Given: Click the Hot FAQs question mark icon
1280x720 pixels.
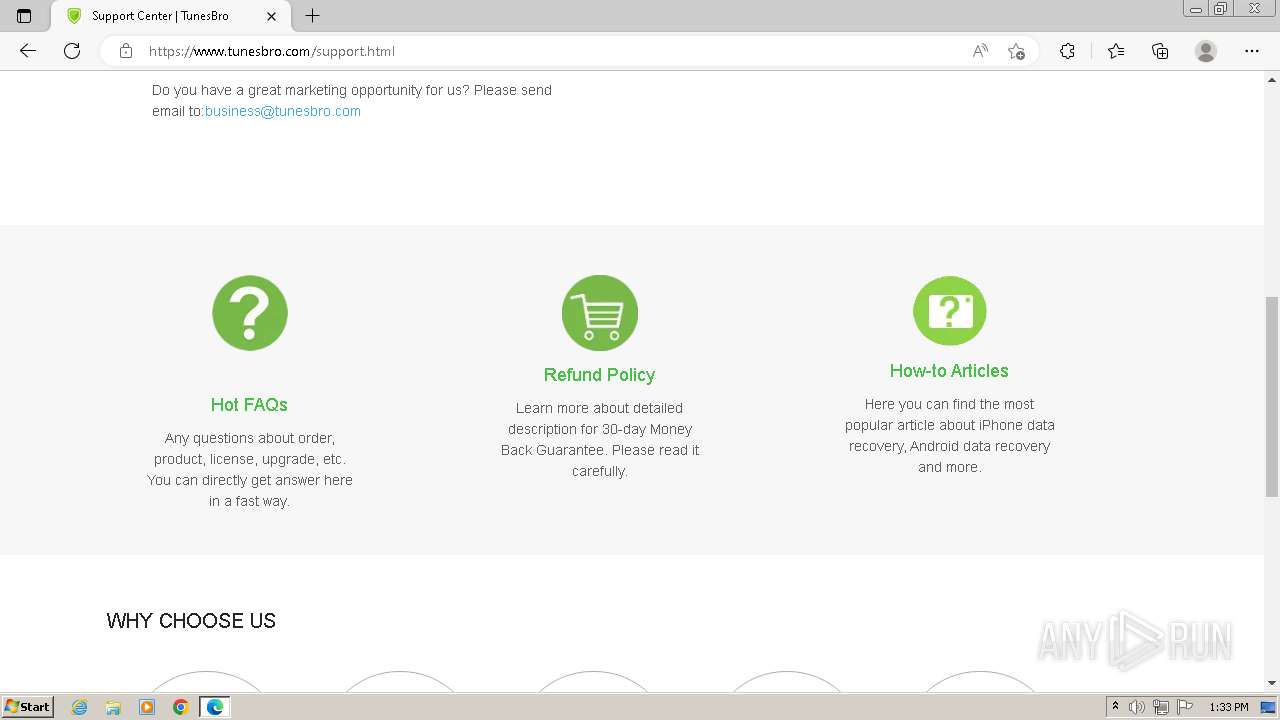Looking at the screenshot, I should [x=250, y=313].
